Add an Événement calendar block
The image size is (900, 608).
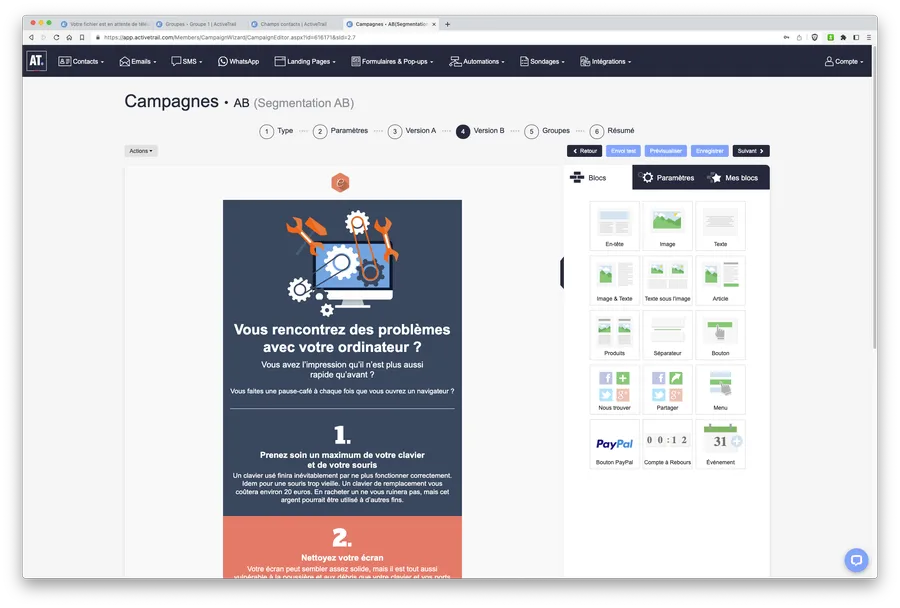(x=720, y=444)
